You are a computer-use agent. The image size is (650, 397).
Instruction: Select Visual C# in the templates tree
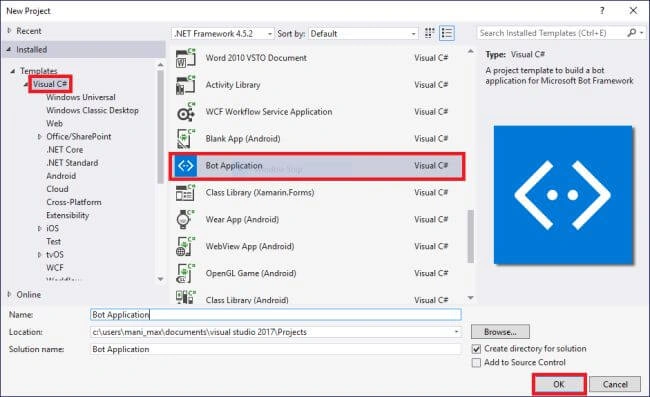tap(50, 84)
